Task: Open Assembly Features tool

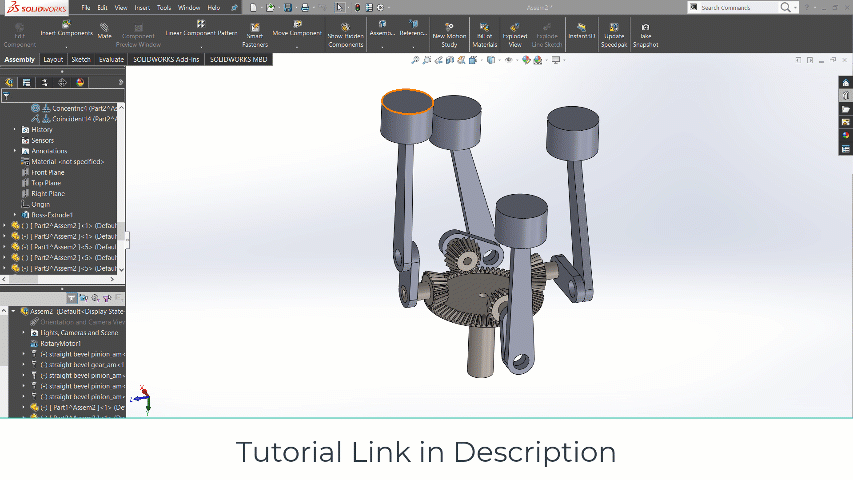Action: tap(382, 29)
